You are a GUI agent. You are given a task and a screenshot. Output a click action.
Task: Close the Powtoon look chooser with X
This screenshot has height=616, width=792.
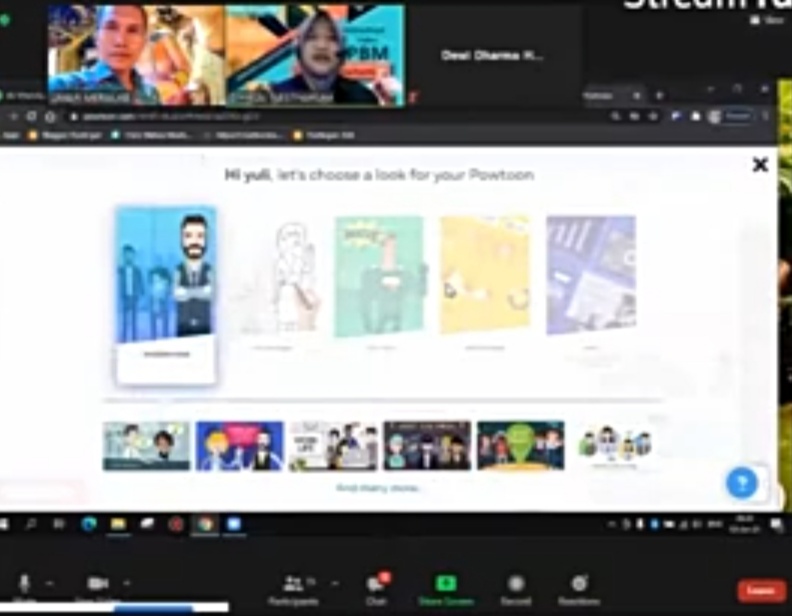(x=760, y=165)
